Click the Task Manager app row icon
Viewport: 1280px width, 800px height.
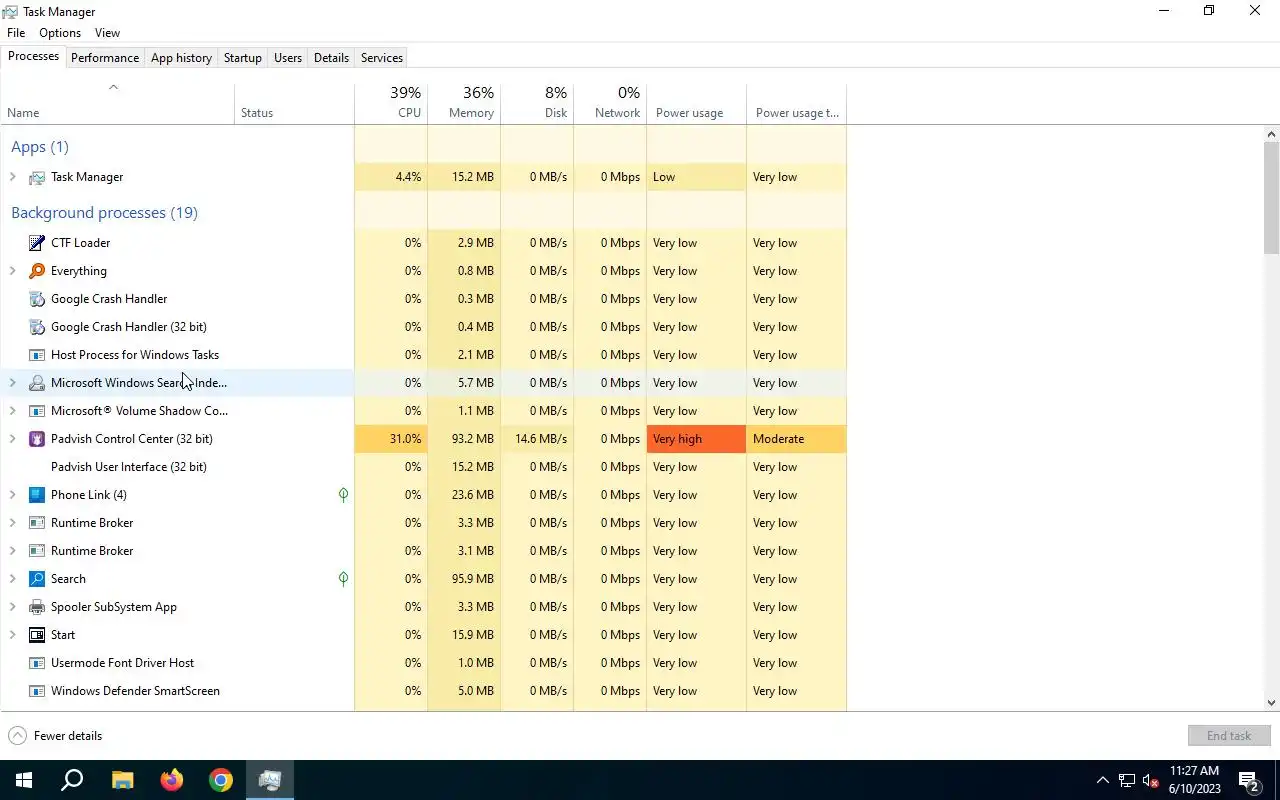37,177
